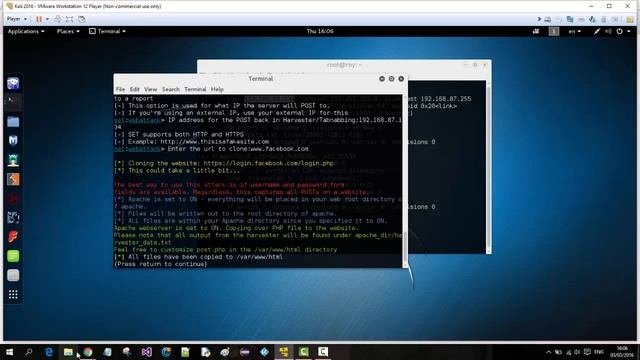Viewport: 640px width, 360px height.
Task: Click the background root terminal's scrollbar
Action: (489, 167)
